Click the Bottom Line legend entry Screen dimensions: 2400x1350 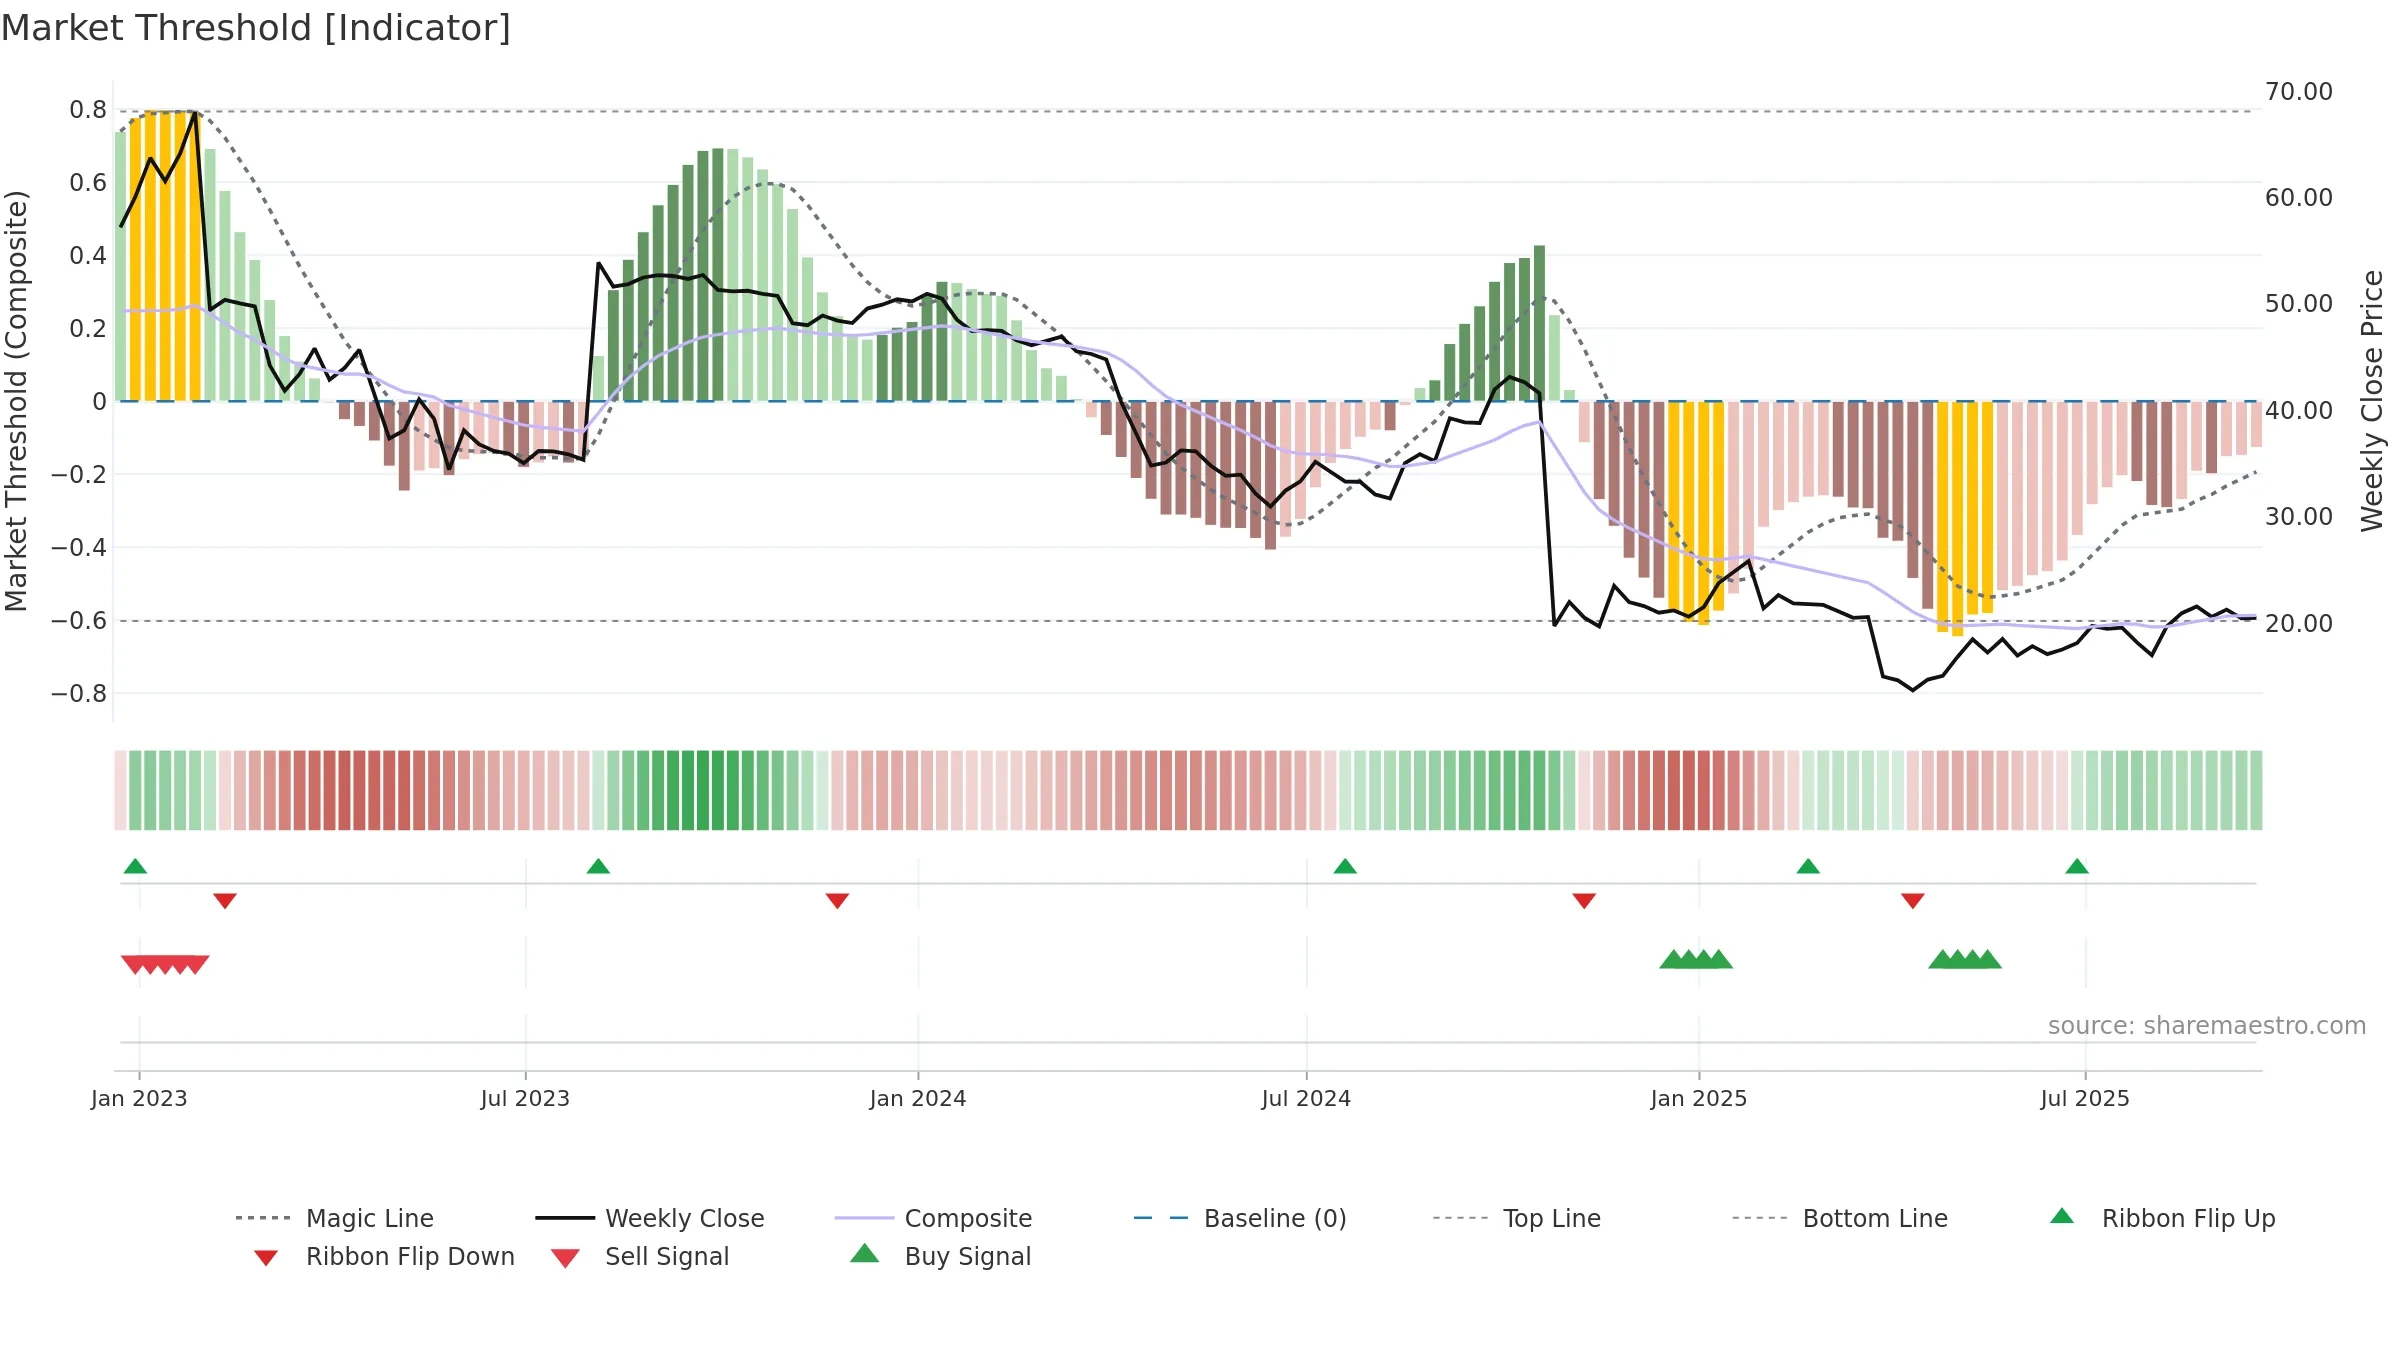pos(1840,1218)
